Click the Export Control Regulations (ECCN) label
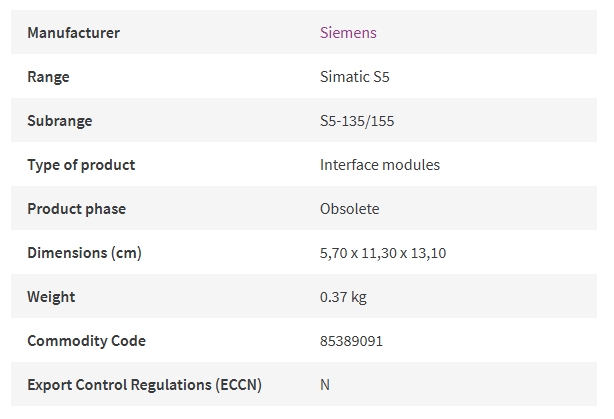Image resolution: width=614 pixels, height=419 pixels. 144,385
